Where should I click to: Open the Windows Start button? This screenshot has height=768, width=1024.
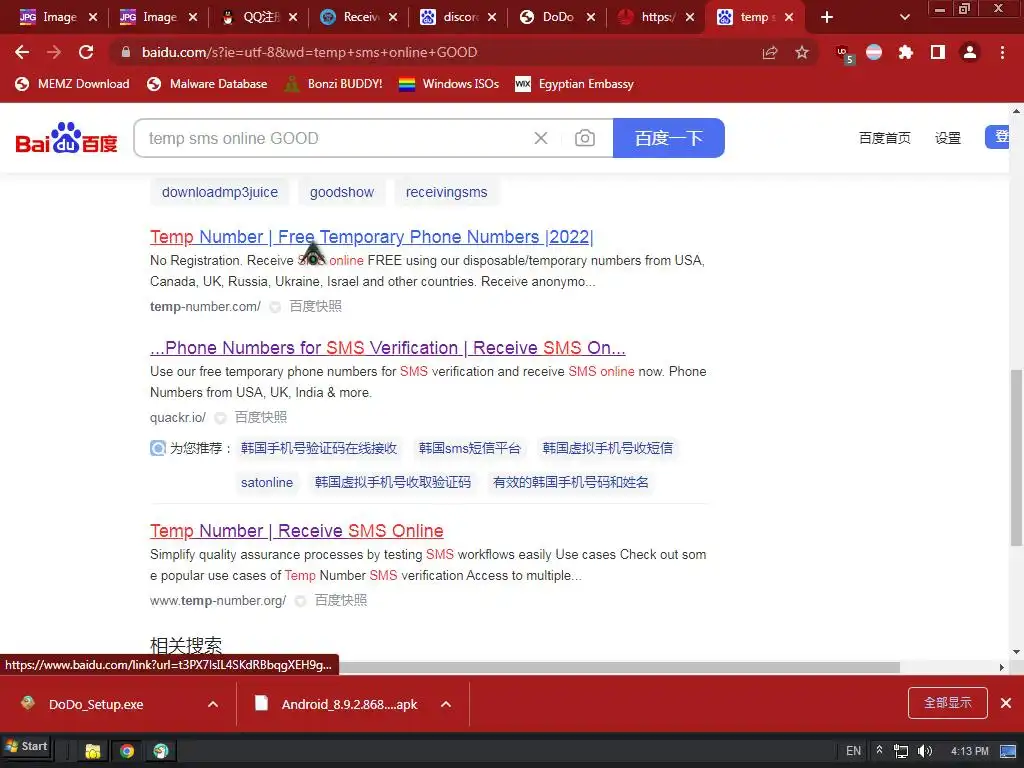pos(26,746)
